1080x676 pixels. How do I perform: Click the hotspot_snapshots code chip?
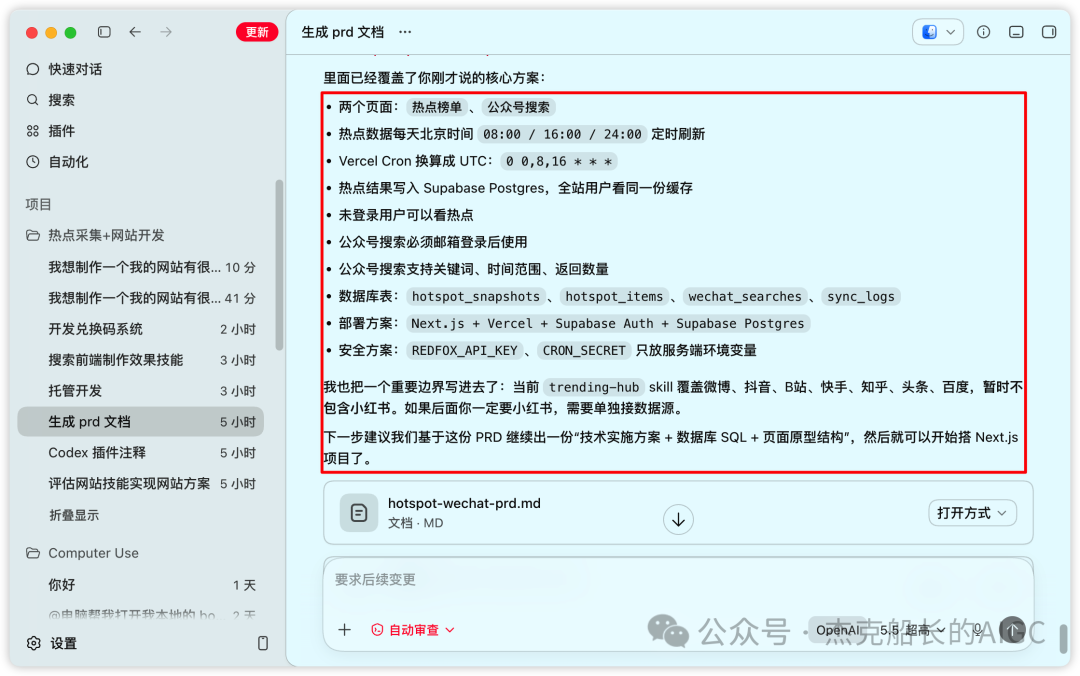coord(476,296)
